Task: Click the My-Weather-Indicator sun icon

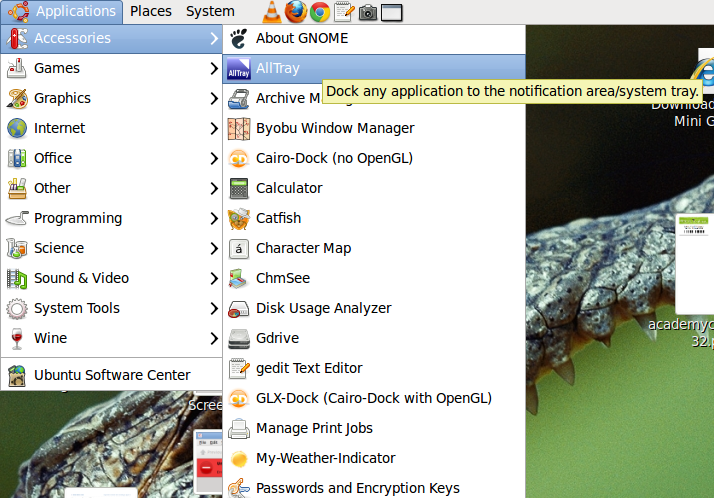Action: coord(239,459)
